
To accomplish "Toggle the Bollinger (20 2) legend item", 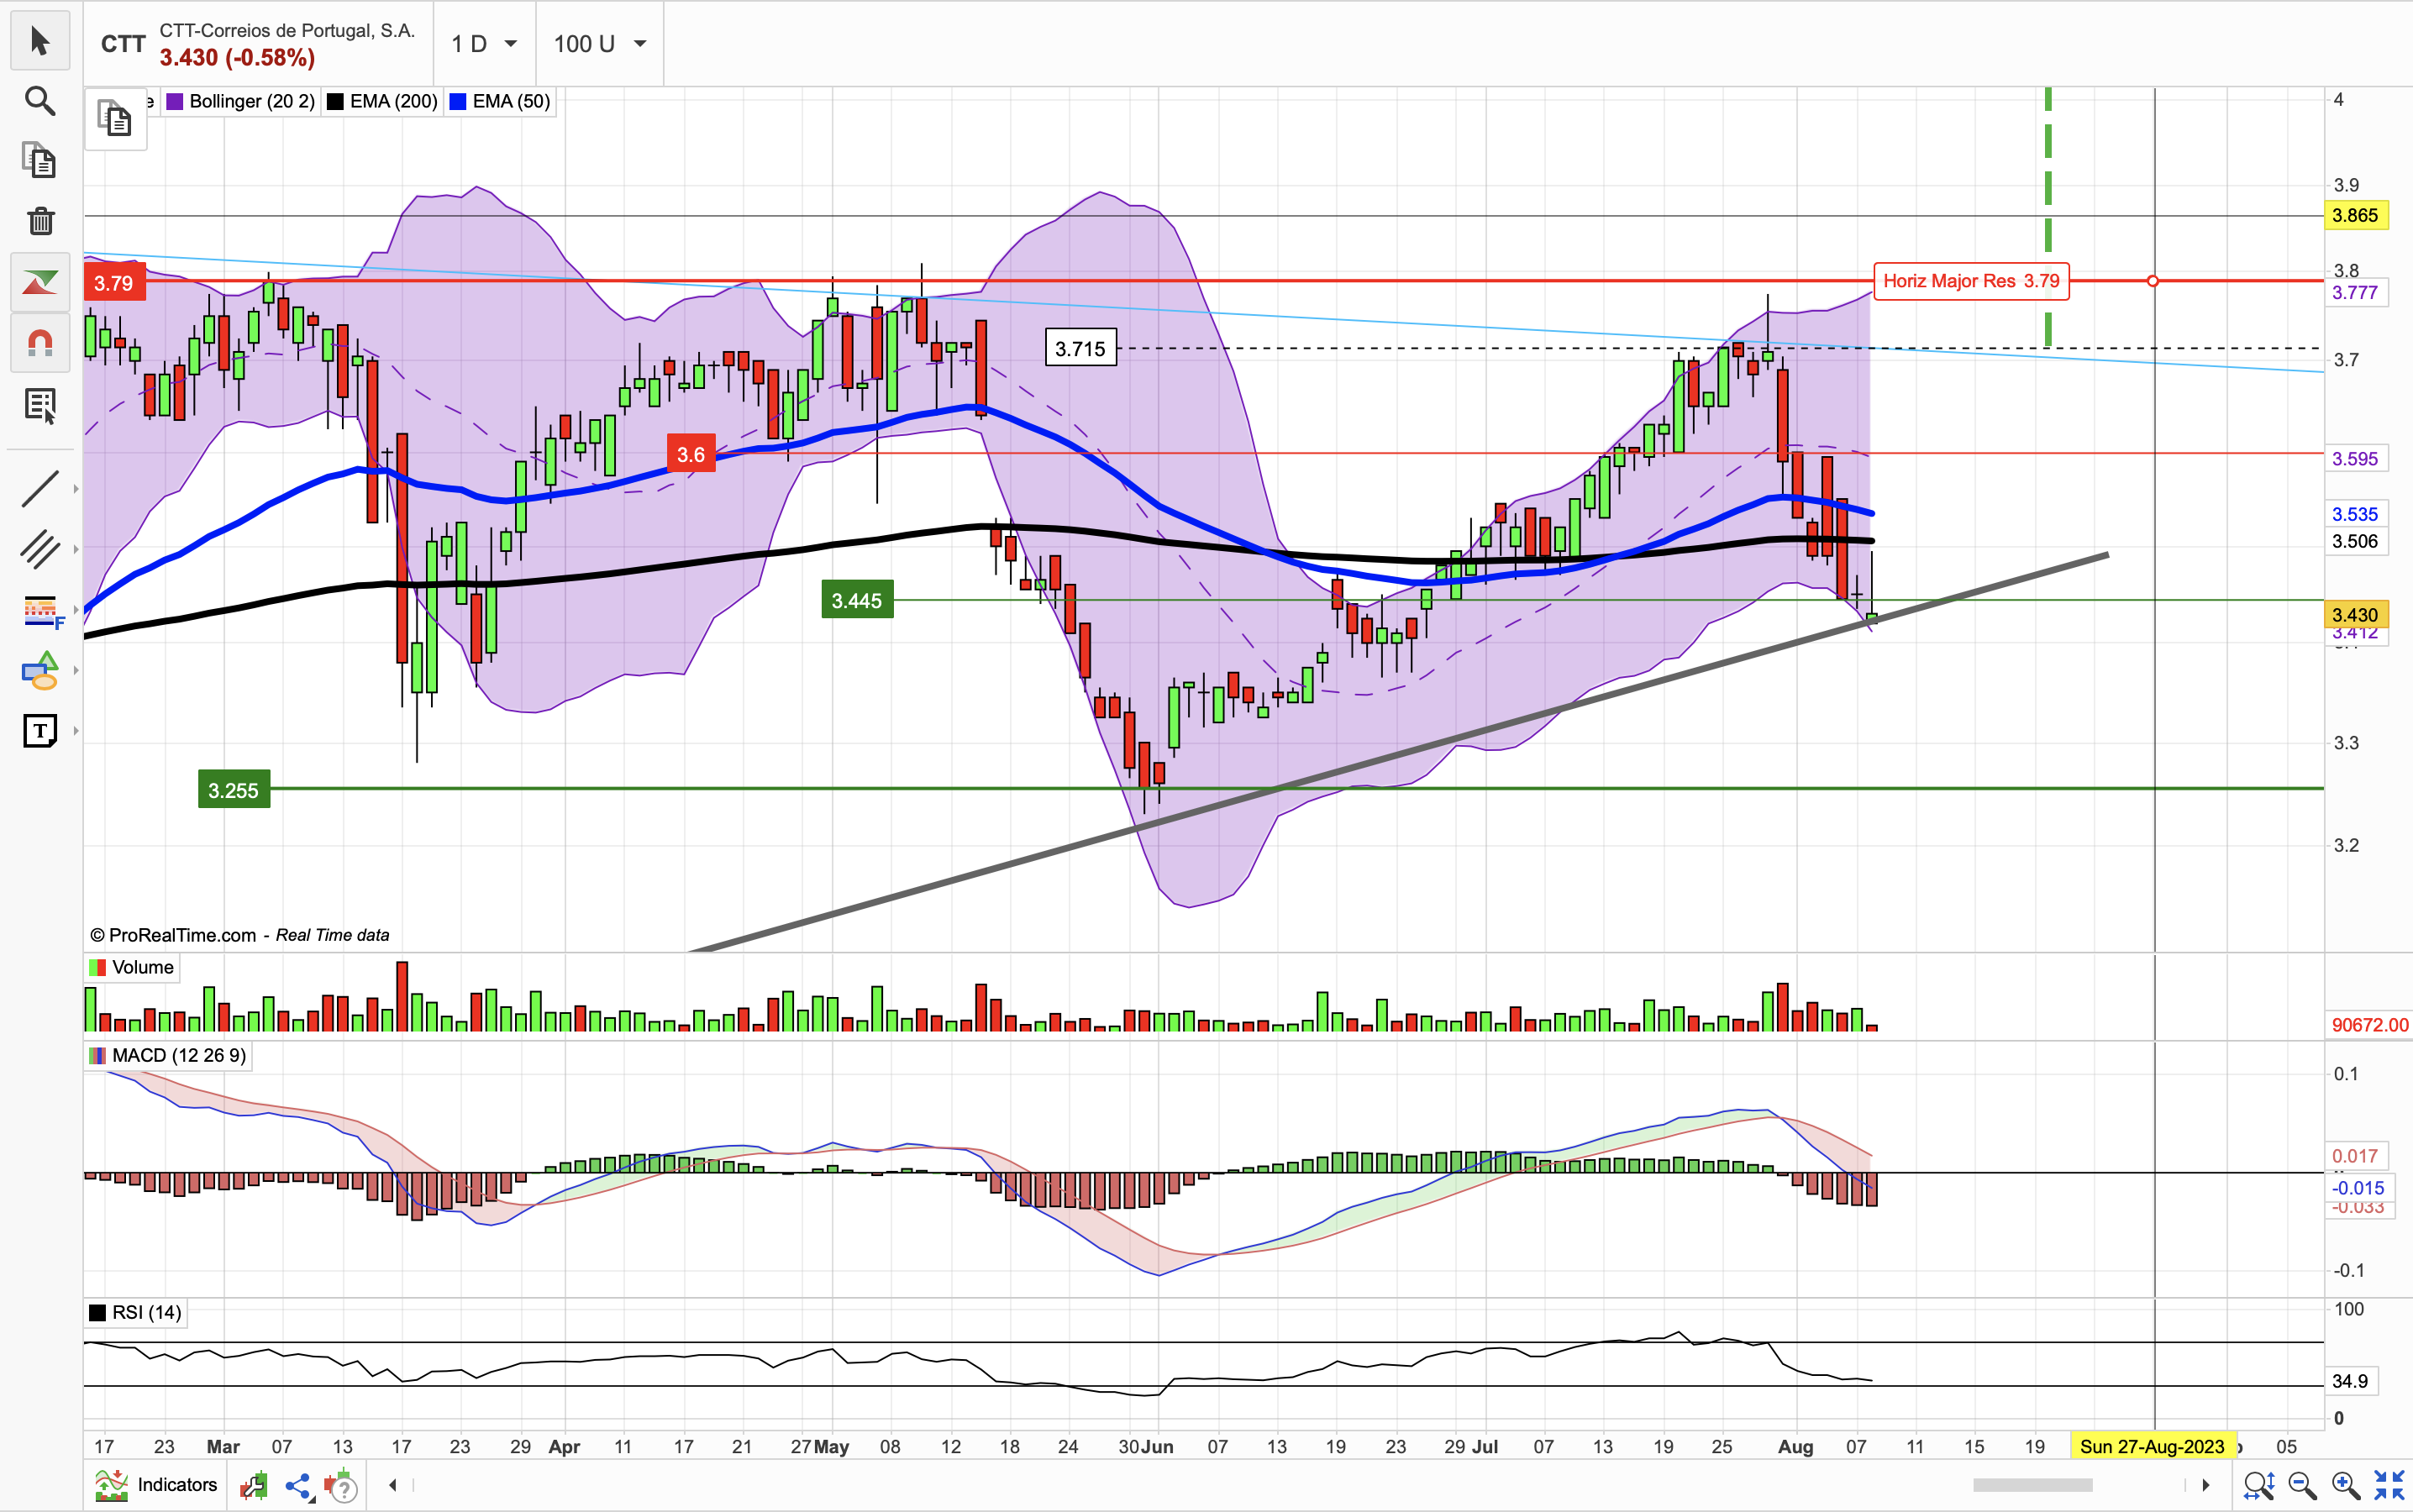I will coord(241,102).
